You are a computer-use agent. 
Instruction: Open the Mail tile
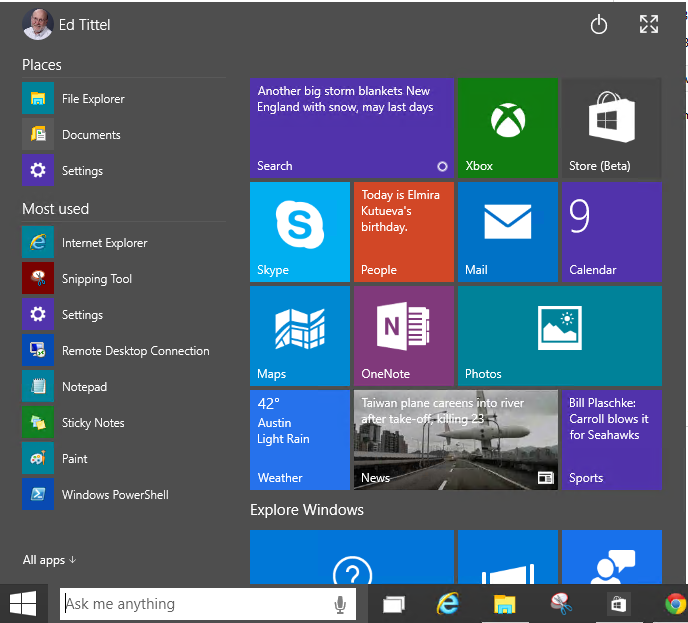(x=508, y=232)
